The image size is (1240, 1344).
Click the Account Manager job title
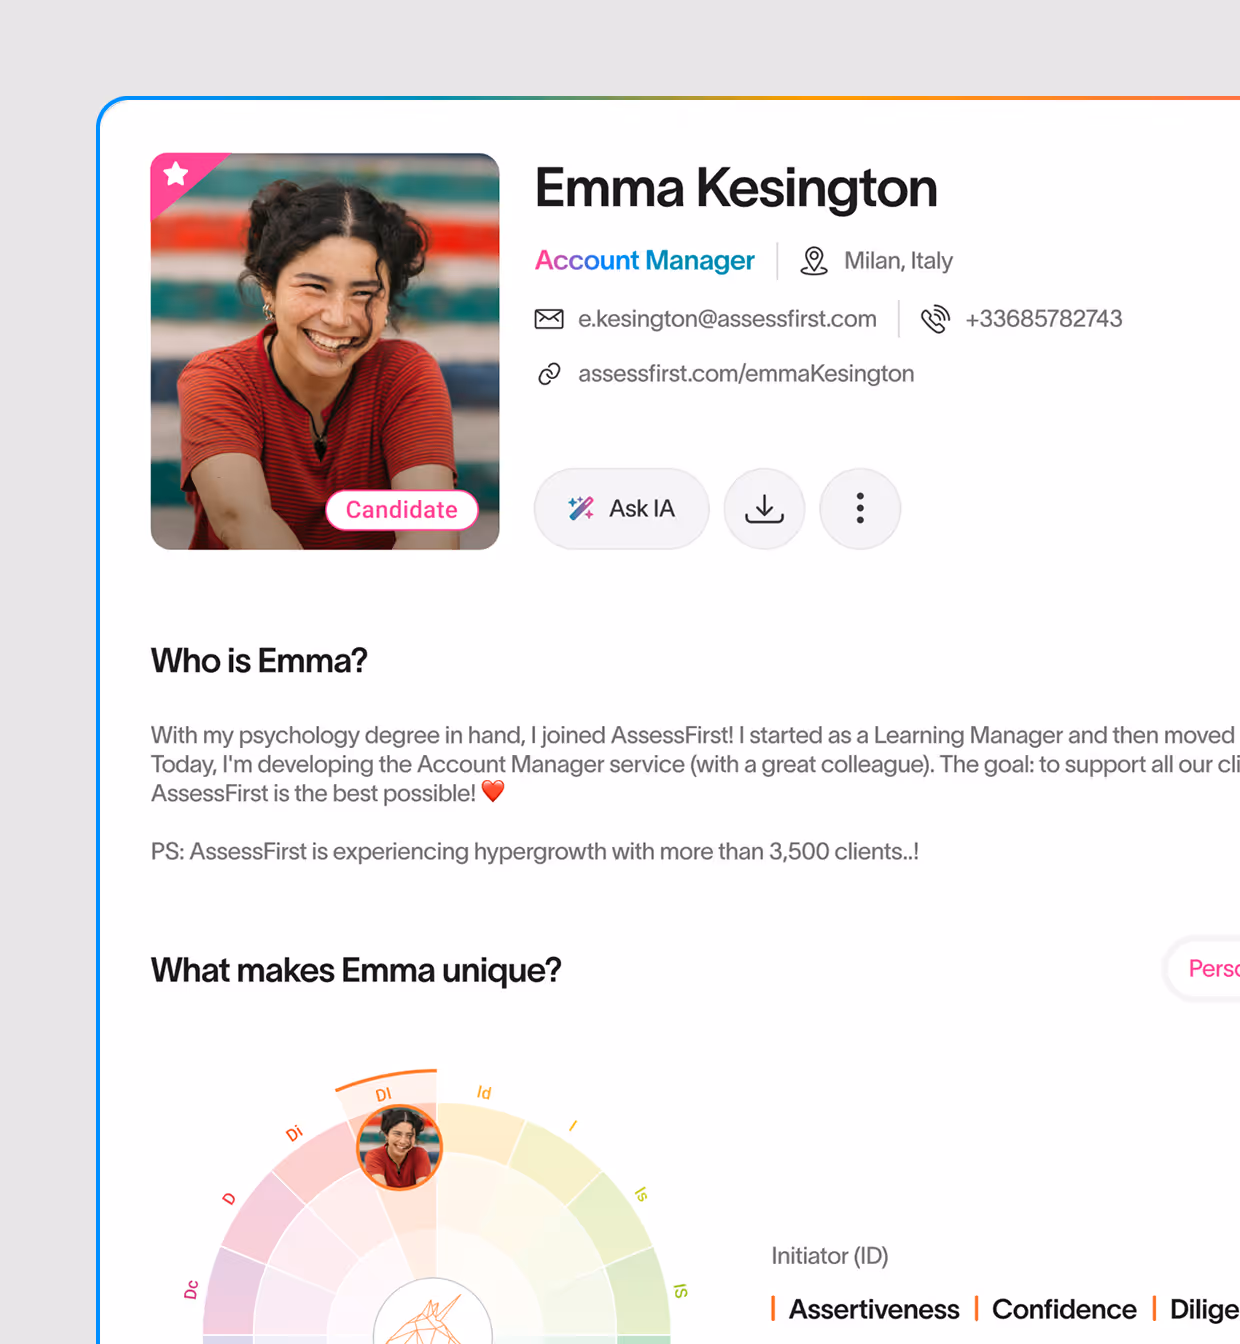(645, 261)
